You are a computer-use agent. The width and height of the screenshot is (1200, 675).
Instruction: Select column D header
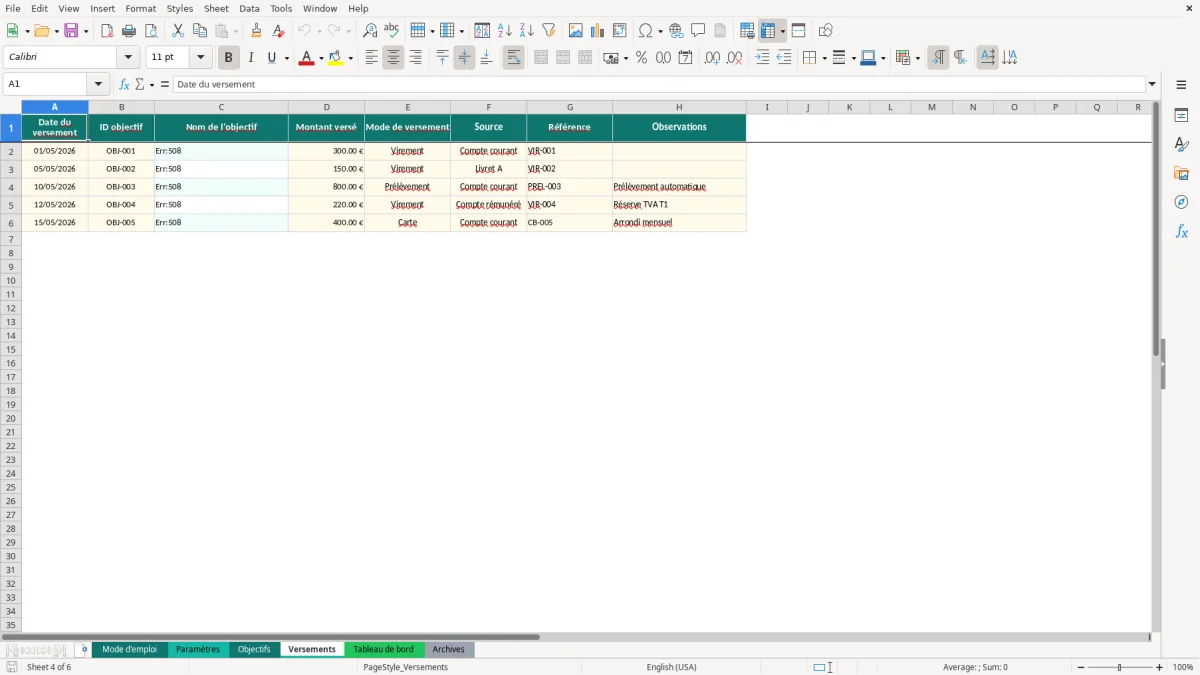pyautogui.click(x=327, y=107)
